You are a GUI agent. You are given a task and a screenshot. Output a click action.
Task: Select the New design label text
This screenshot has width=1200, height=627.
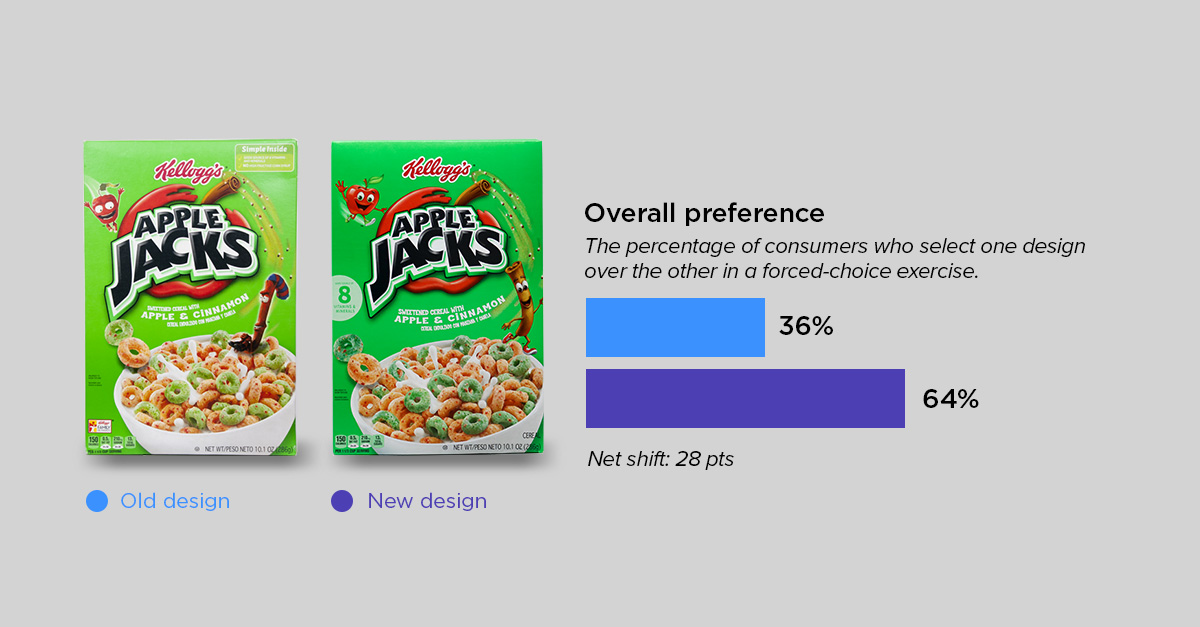point(427,501)
